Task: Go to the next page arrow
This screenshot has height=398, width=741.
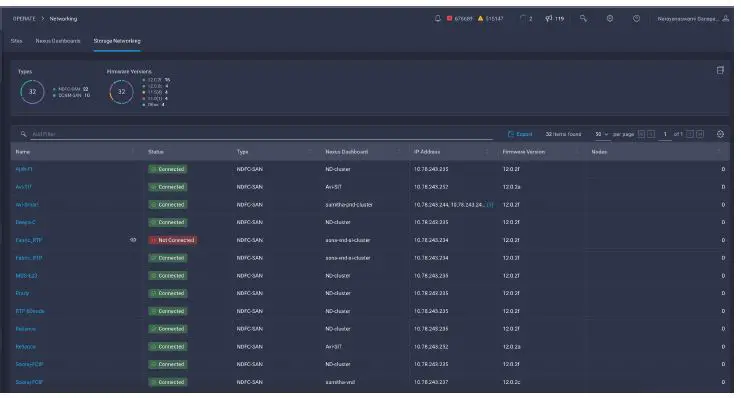Action: tap(689, 134)
